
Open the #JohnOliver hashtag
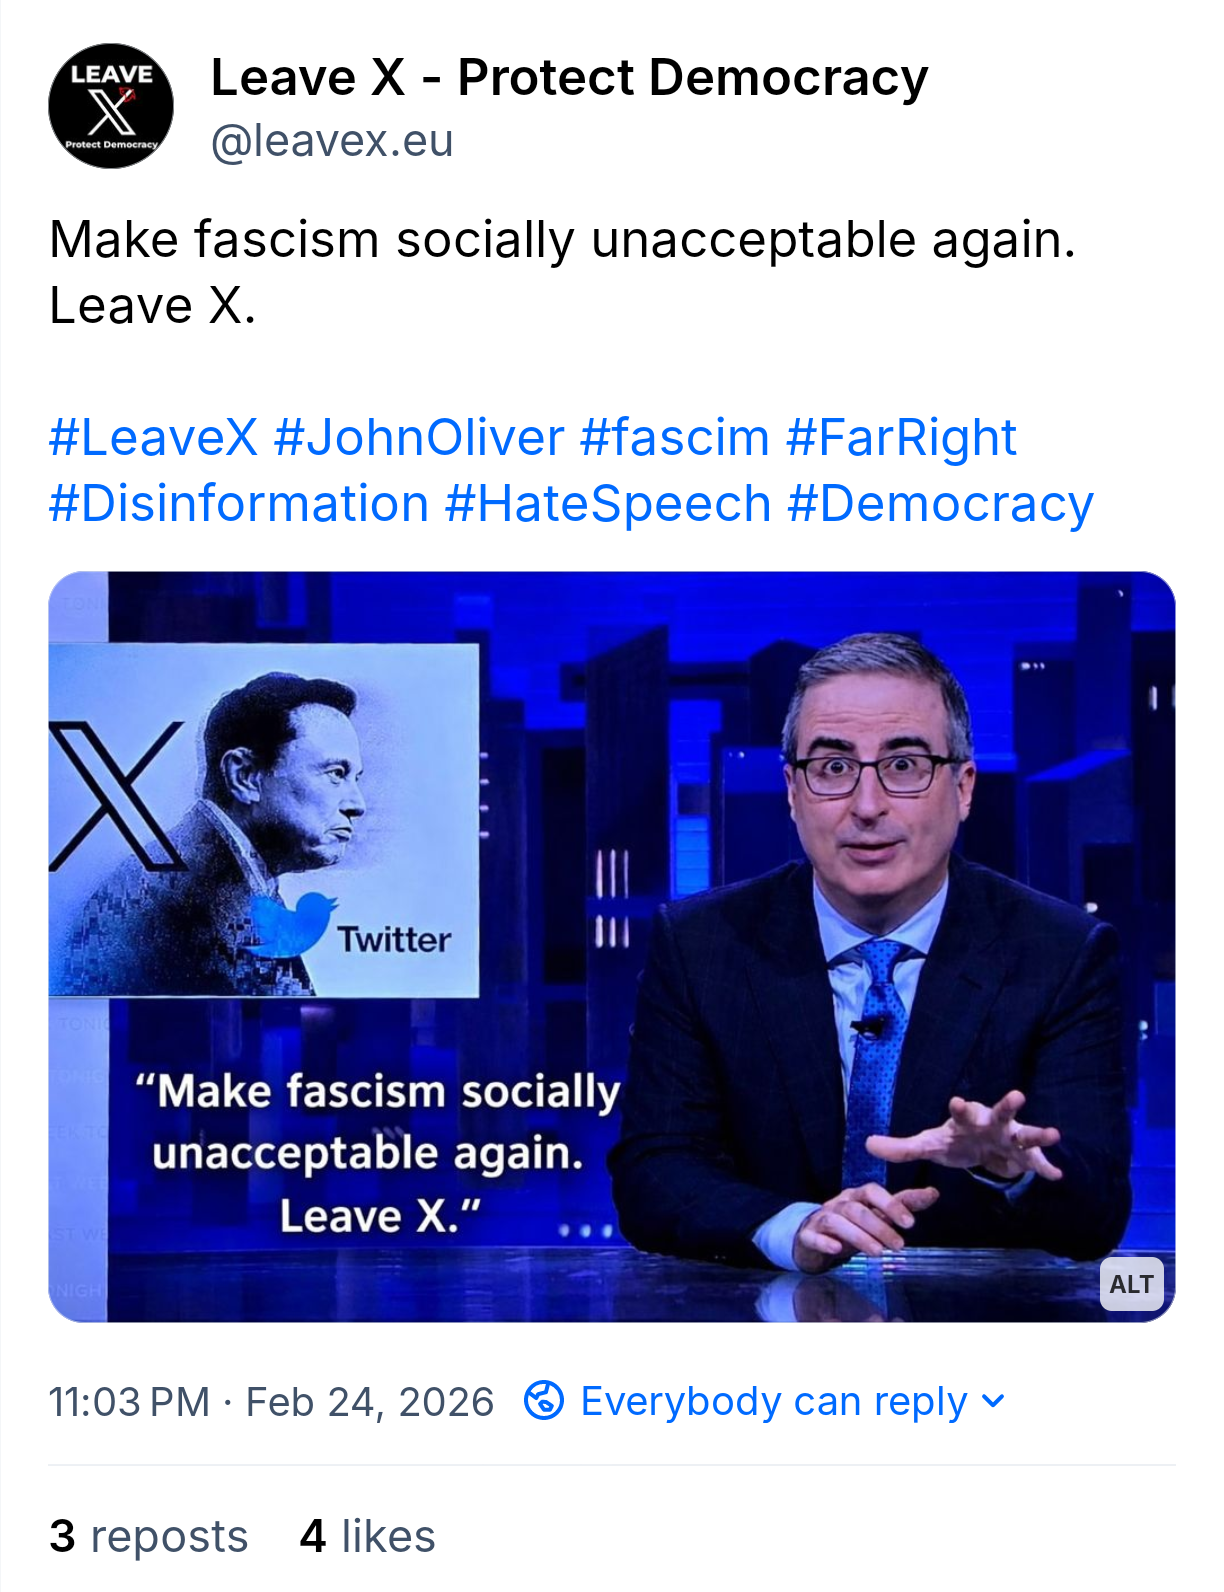coord(419,438)
